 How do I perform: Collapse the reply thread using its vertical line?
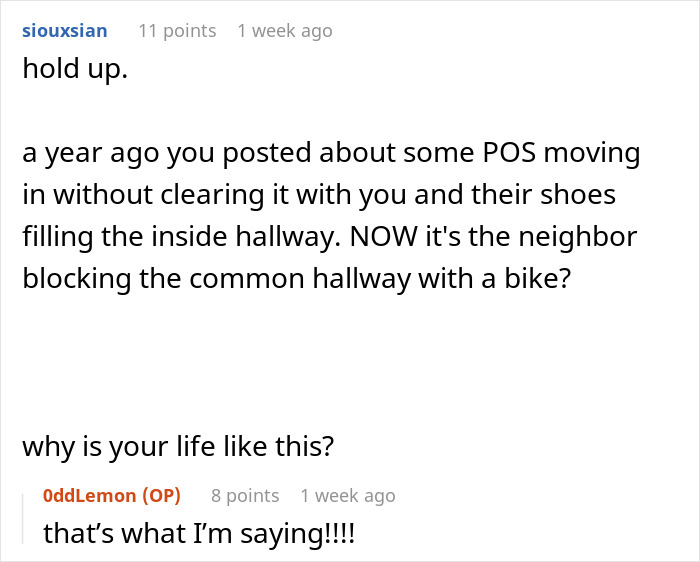pyautogui.click(x=25, y=514)
